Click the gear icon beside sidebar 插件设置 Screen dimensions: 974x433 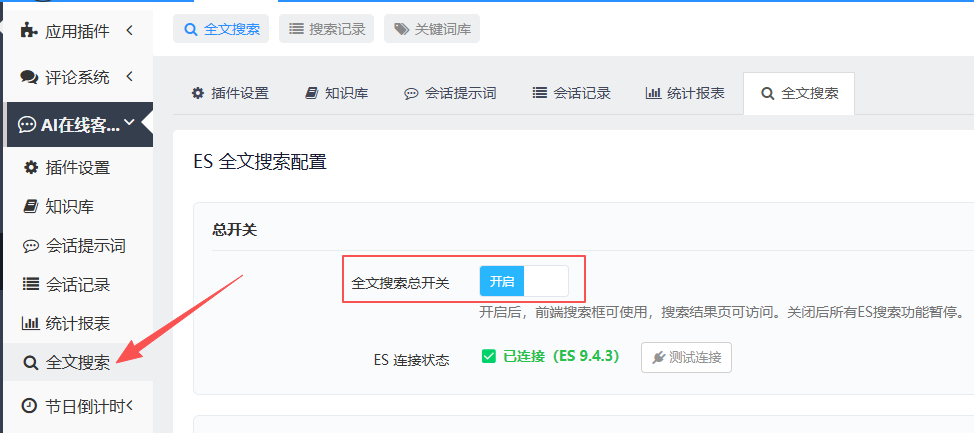(x=30, y=168)
